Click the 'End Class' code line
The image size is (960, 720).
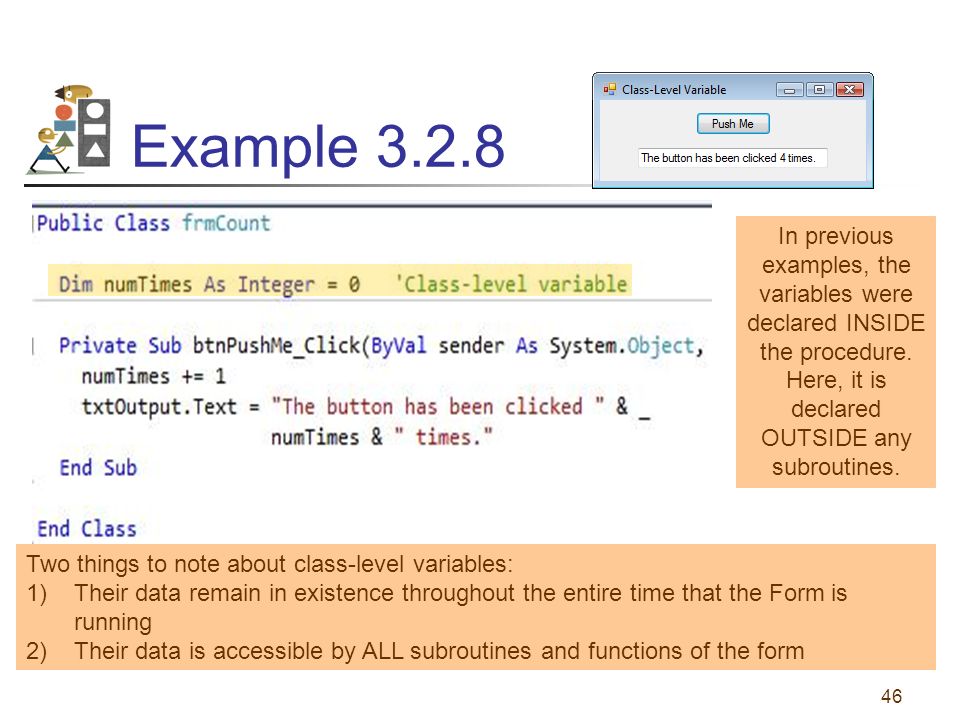(x=87, y=528)
